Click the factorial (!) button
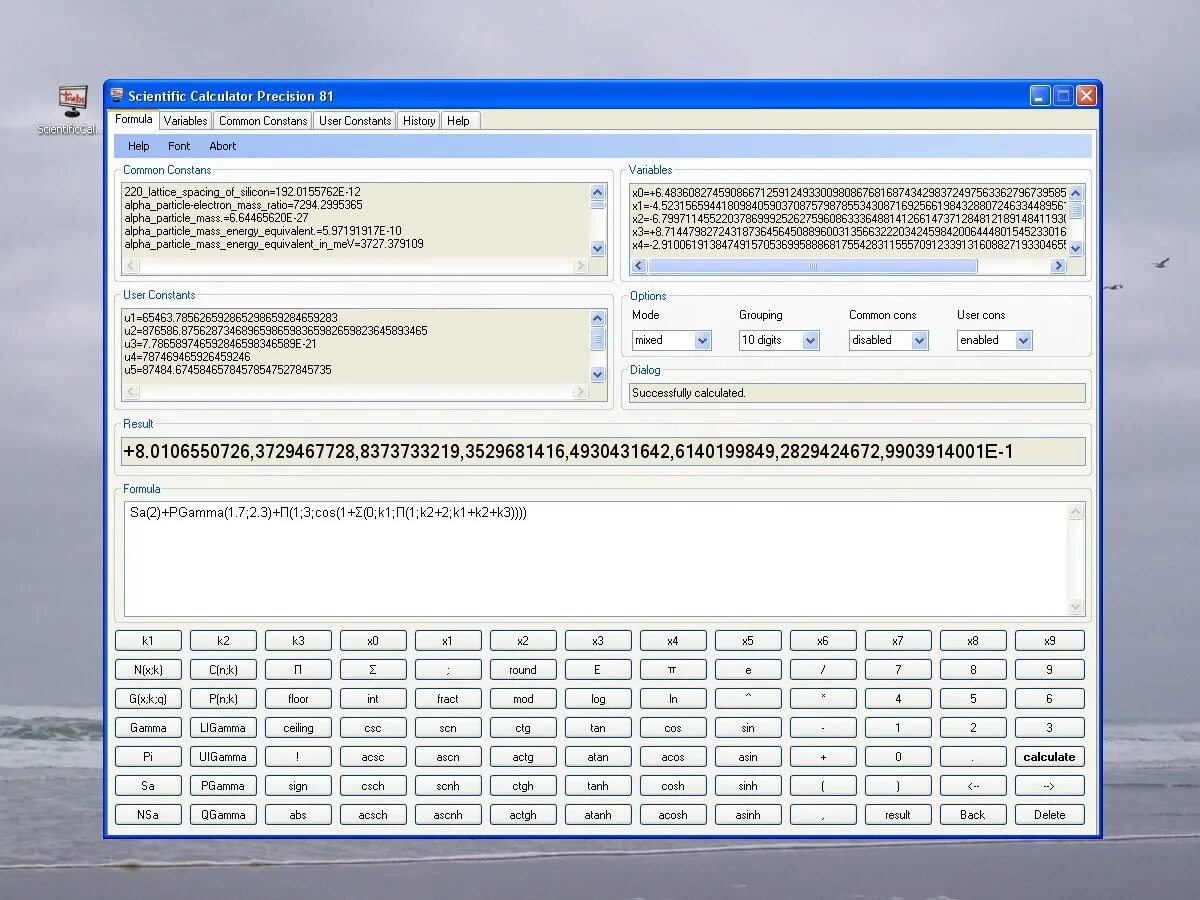Screen dimensions: 1200x900 click(x=297, y=756)
